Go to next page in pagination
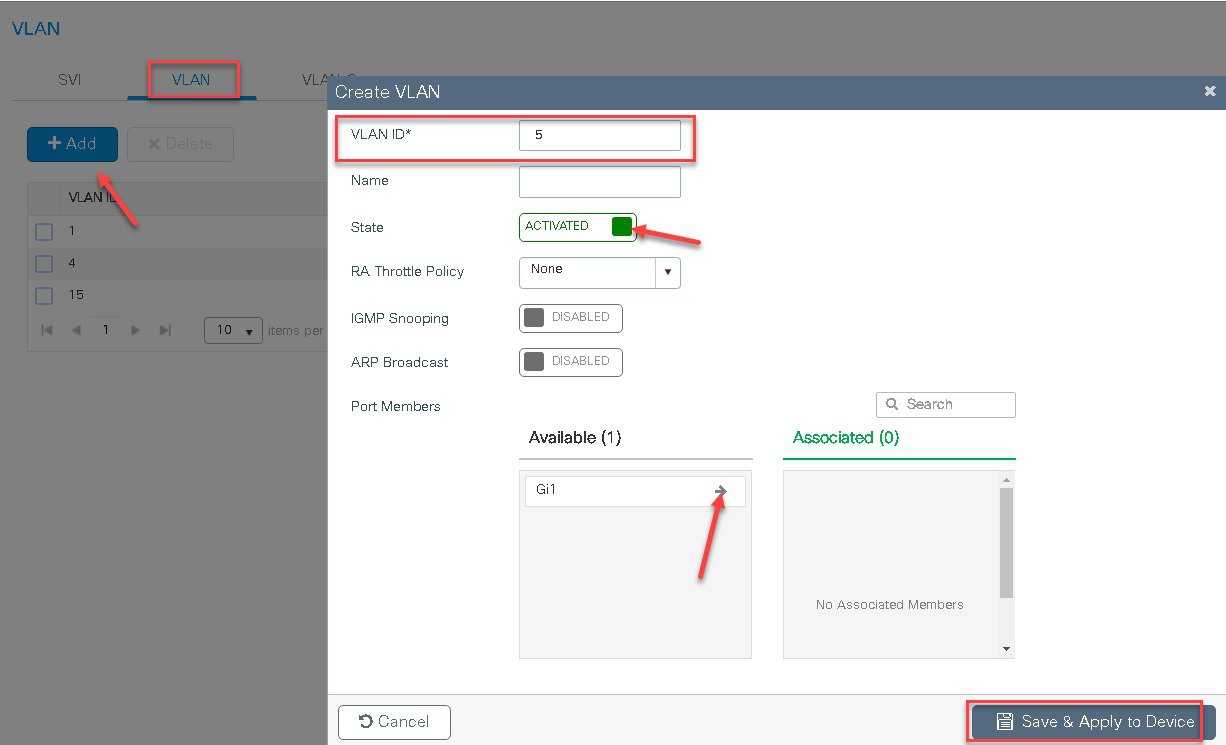 136,330
